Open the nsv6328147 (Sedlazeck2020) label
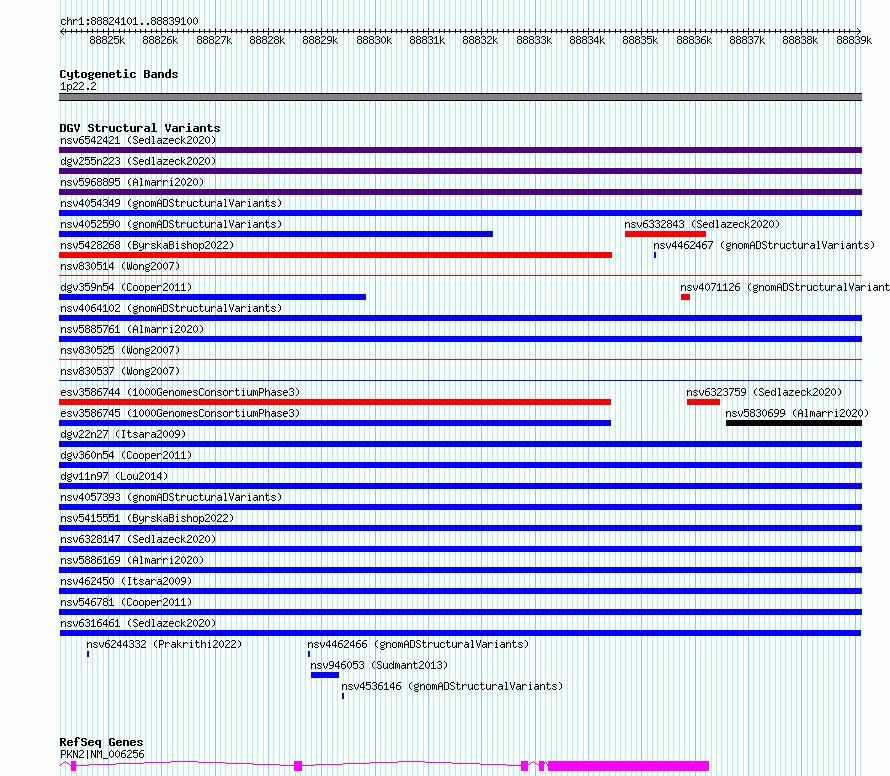 (x=138, y=539)
